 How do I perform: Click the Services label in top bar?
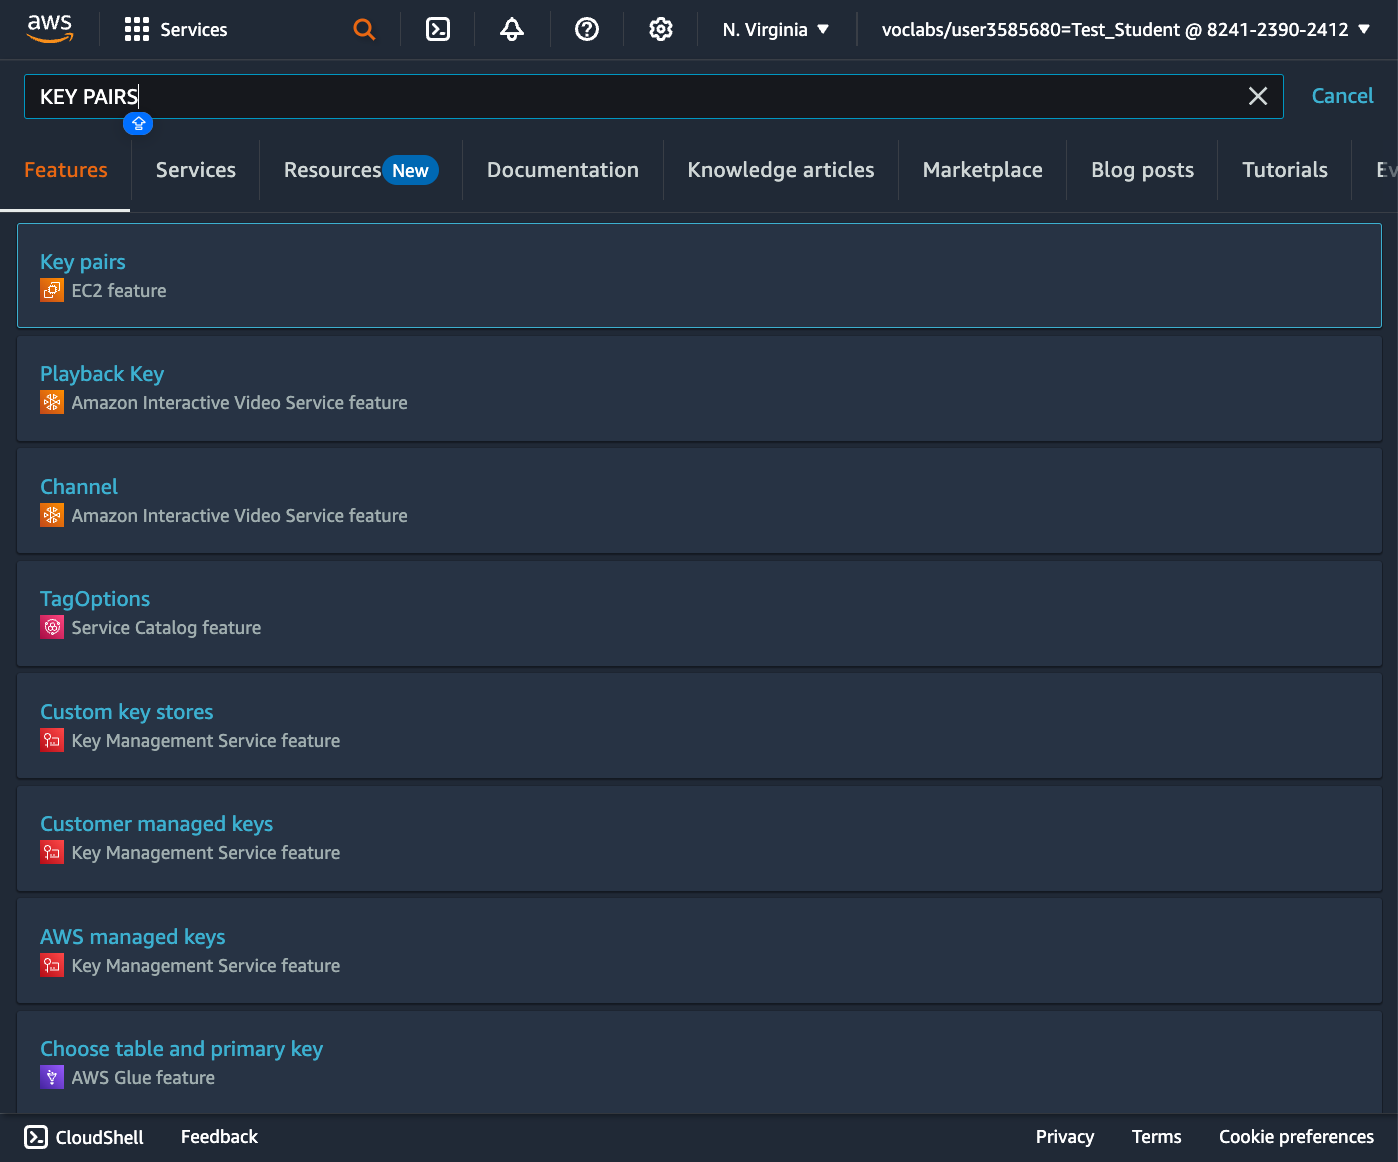click(x=194, y=30)
